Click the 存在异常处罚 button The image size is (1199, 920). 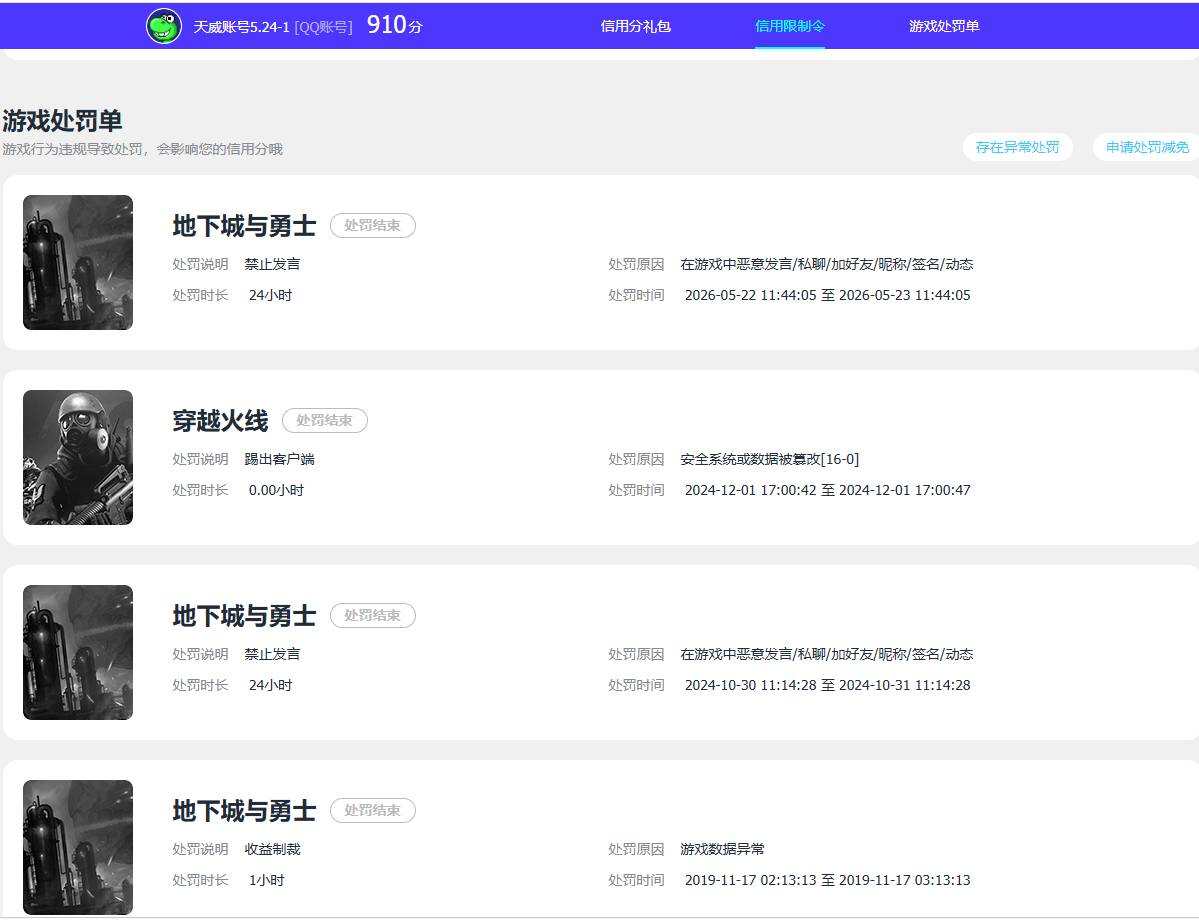coord(1018,147)
